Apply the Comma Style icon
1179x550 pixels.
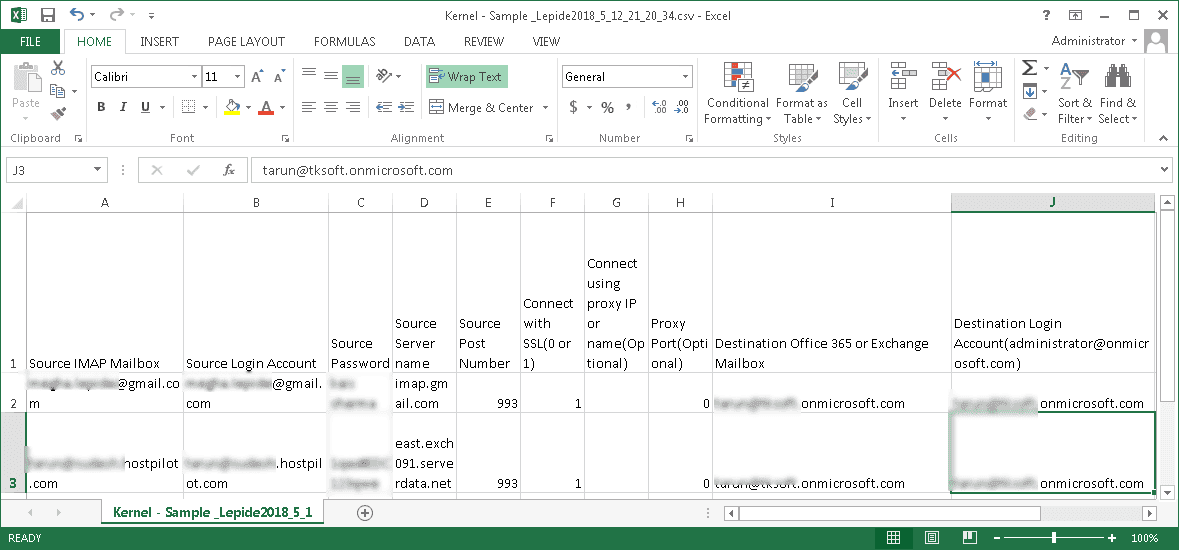629,108
